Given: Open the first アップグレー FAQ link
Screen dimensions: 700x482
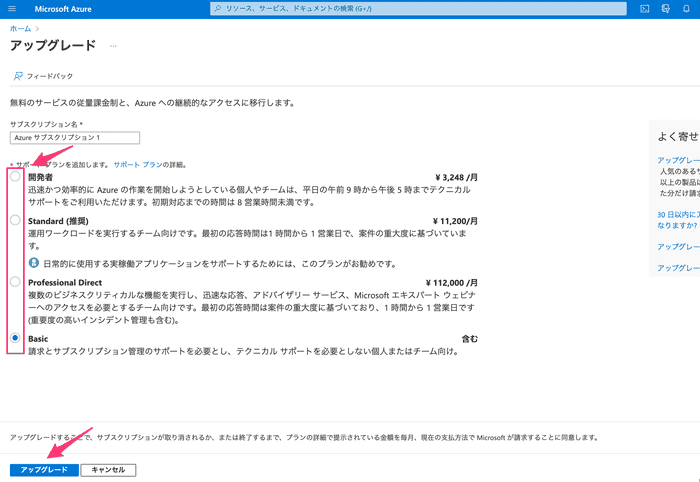Looking at the screenshot, I should coord(678,160).
